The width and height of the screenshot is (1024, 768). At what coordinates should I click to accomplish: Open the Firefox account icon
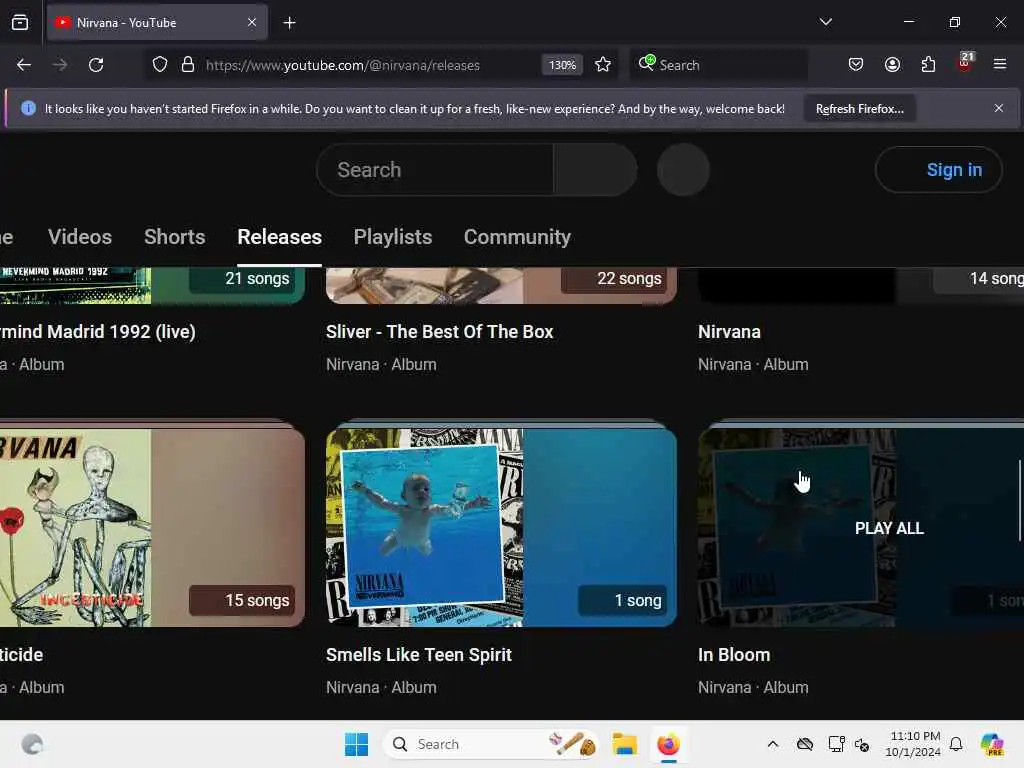point(892,65)
